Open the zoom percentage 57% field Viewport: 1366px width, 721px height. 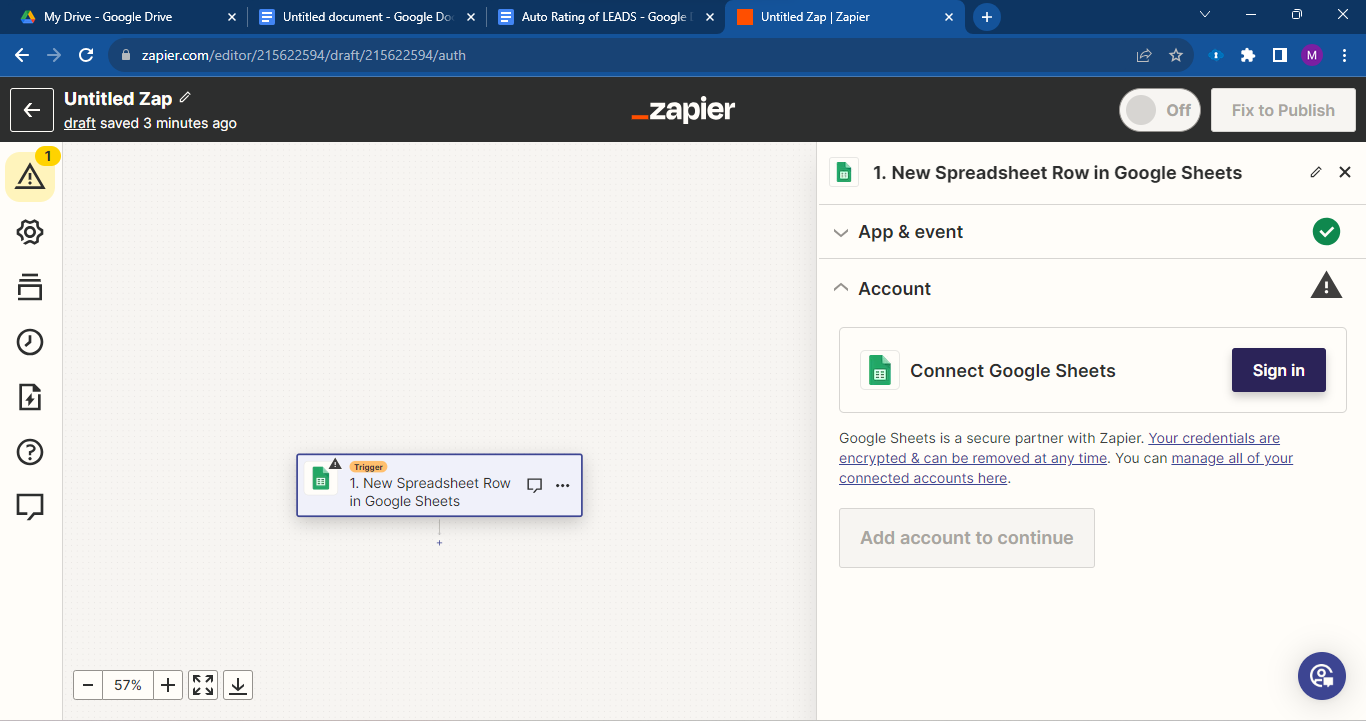click(x=128, y=685)
